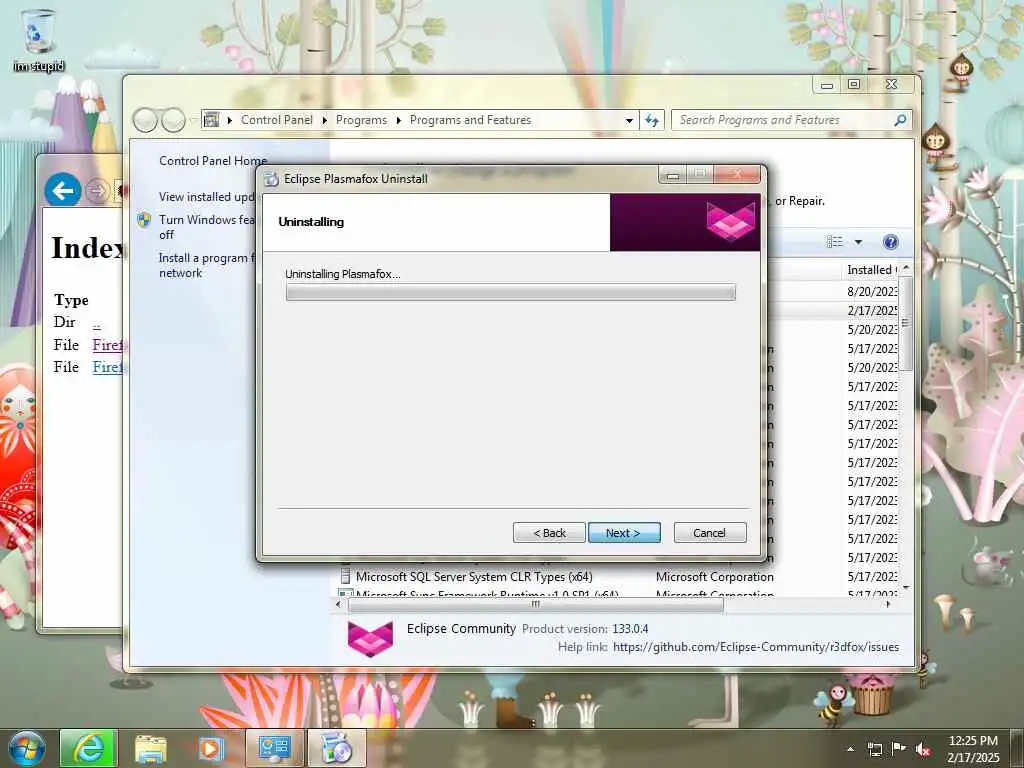Click the change view icon
The image size is (1024, 768).
[x=835, y=242]
